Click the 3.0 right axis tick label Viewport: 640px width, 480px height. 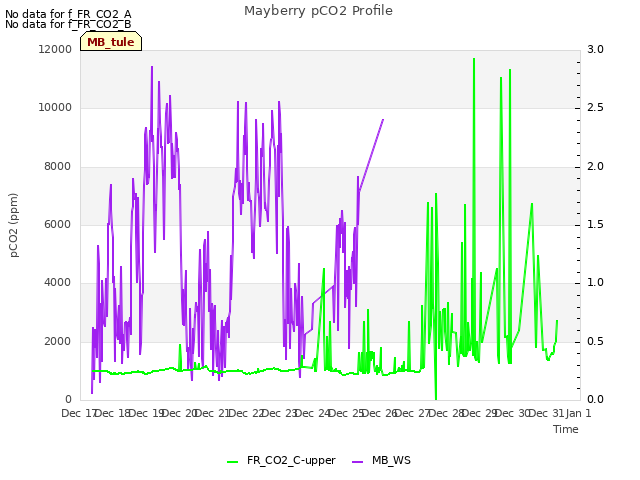595,49
